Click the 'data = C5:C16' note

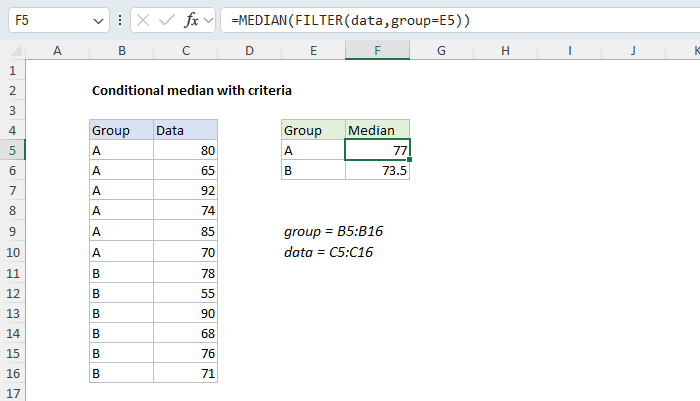coord(329,252)
